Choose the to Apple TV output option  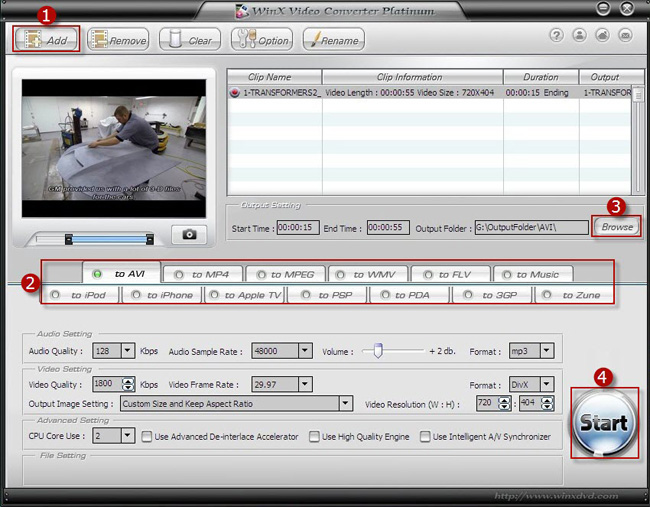point(245,295)
